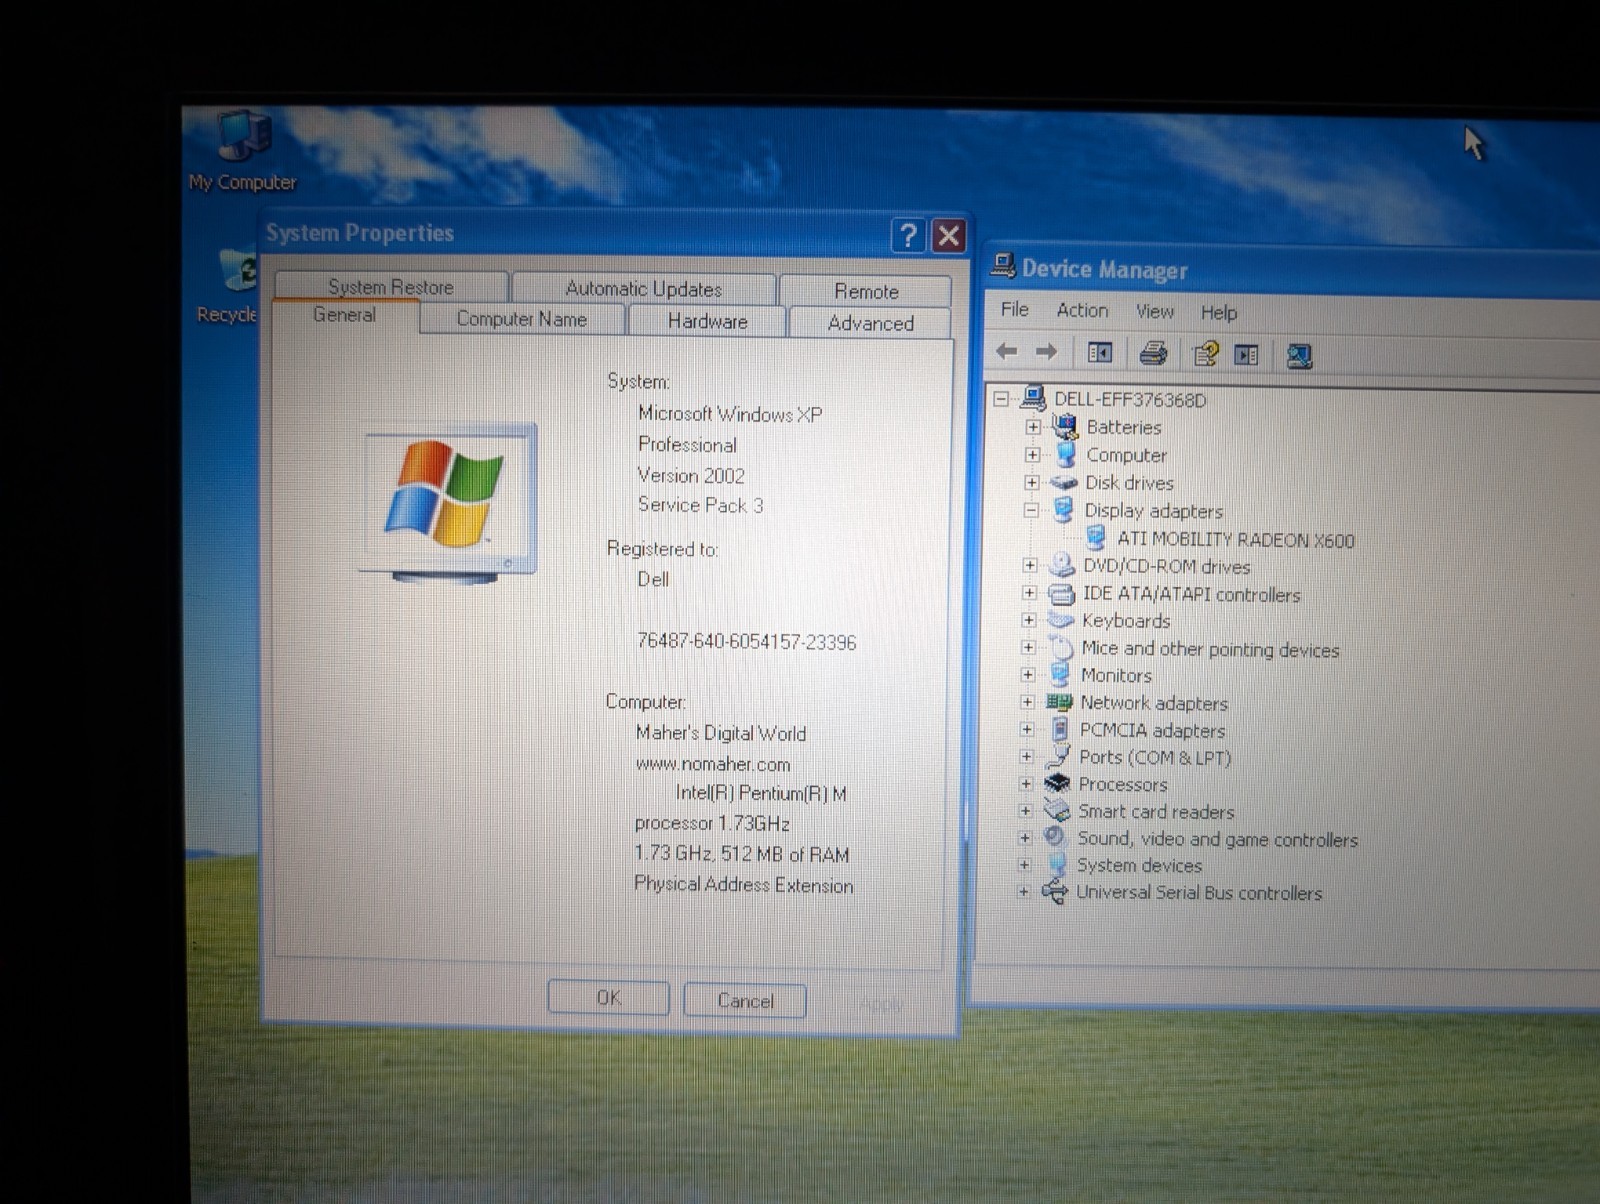Select Keyboards category icon
This screenshot has width=1600, height=1204.
coord(1060,620)
